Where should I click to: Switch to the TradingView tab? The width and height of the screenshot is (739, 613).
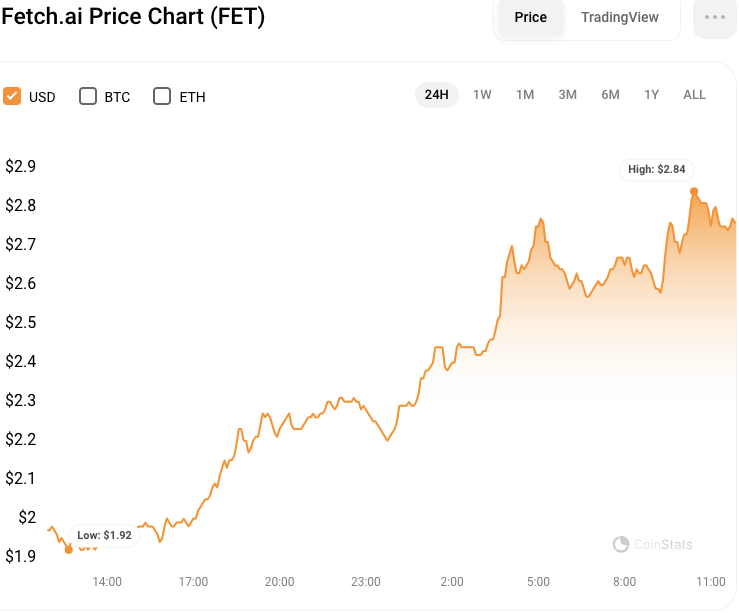pyautogui.click(x=620, y=18)
